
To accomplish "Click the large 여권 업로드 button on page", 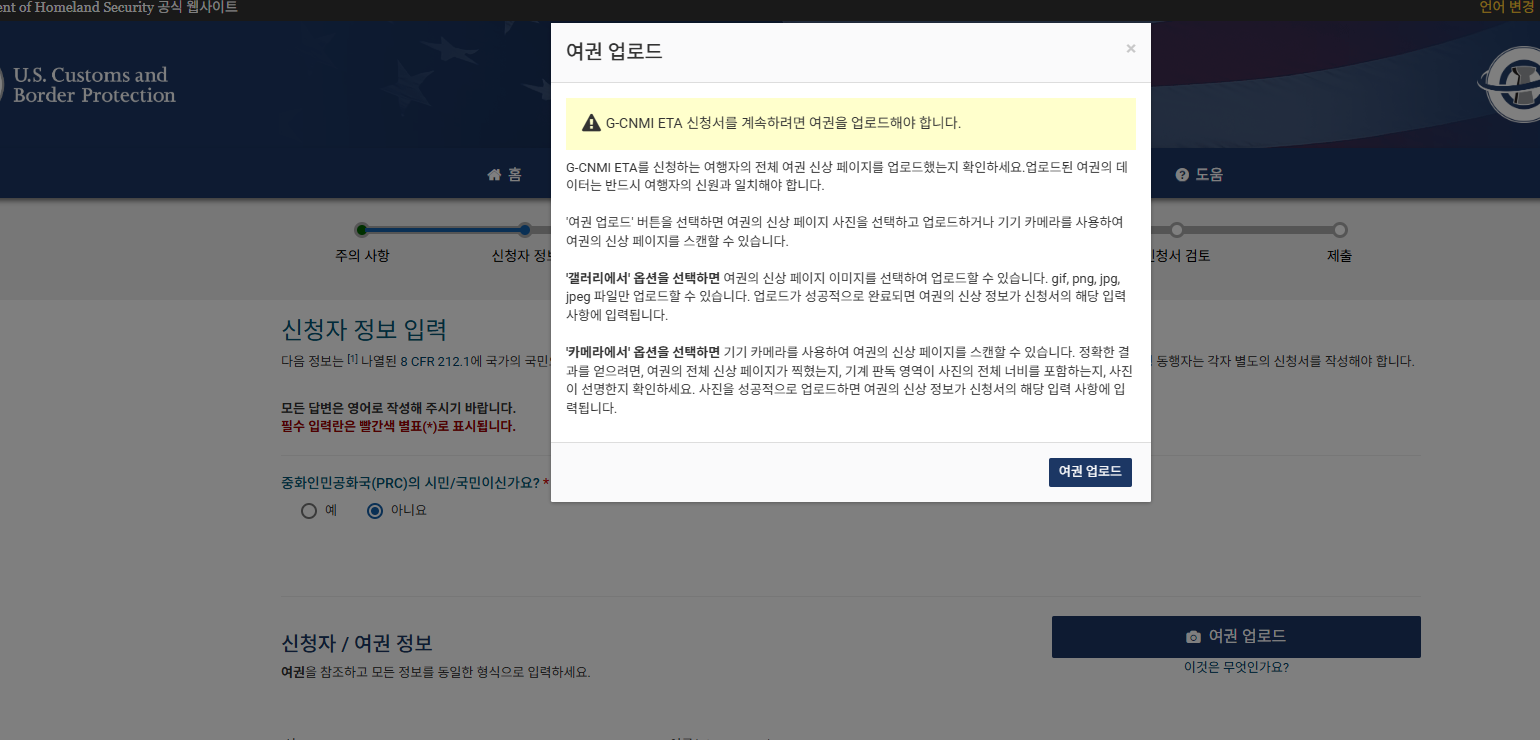I will click(x=1236, y=637).
